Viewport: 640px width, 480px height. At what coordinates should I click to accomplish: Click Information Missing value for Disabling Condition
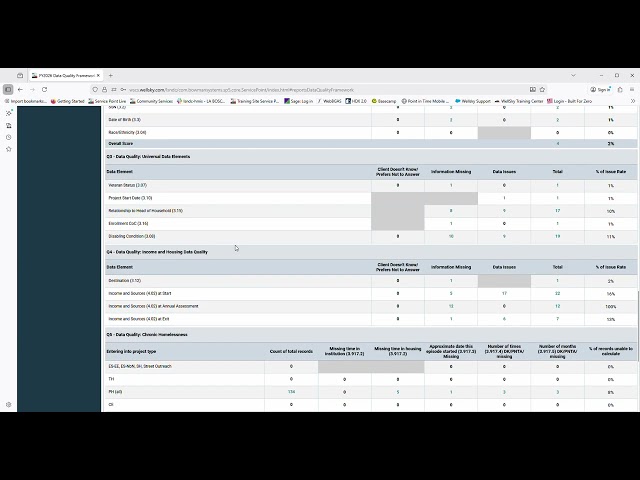[x=451, y=236]
